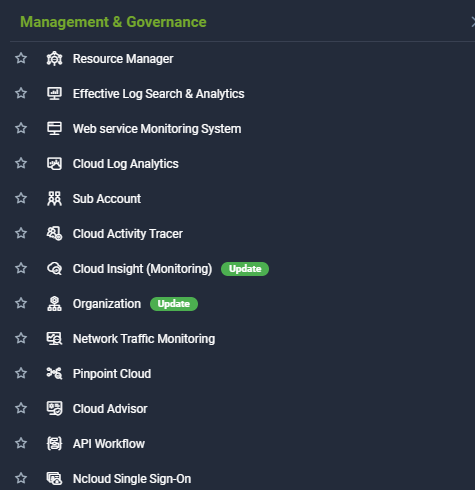
Task: Click the Effective Log Search & Analytics icon
Action: point(54,94)
